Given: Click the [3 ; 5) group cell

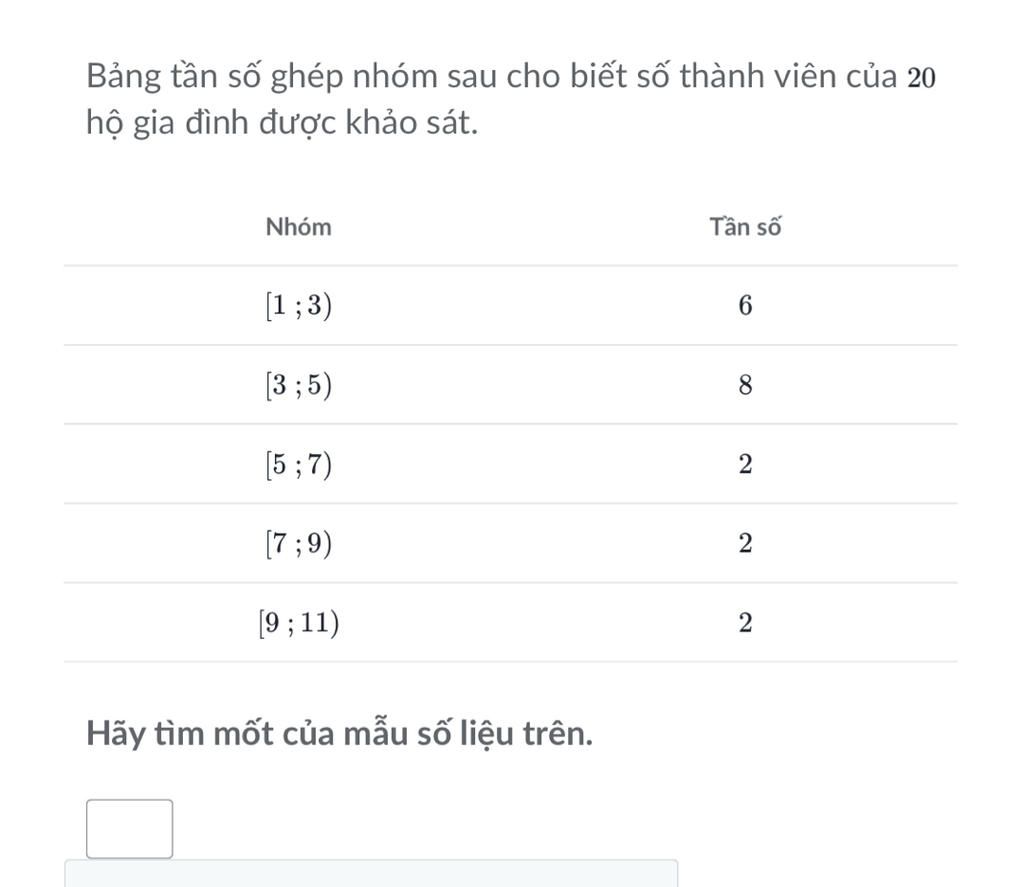Looking at the screenshot, I should pos(298,386).
